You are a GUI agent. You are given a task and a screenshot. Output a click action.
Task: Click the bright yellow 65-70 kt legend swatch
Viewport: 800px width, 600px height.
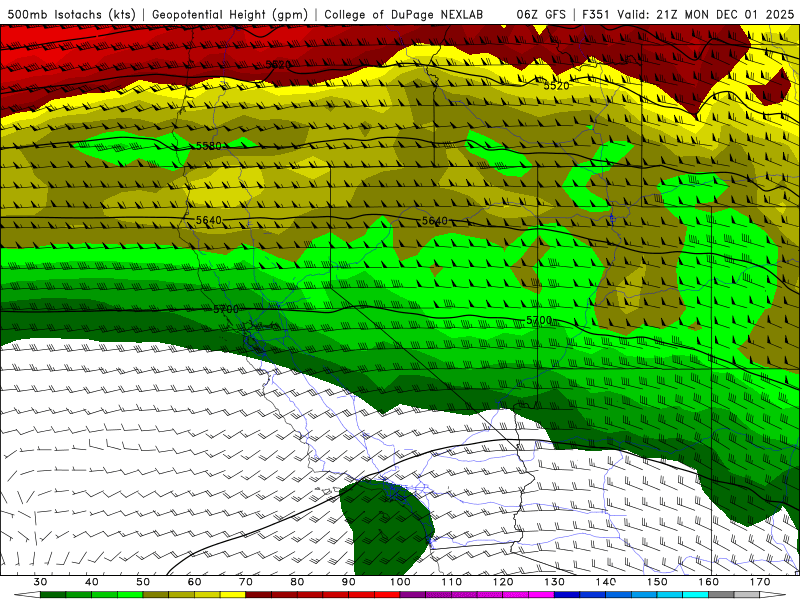(233, 595)
